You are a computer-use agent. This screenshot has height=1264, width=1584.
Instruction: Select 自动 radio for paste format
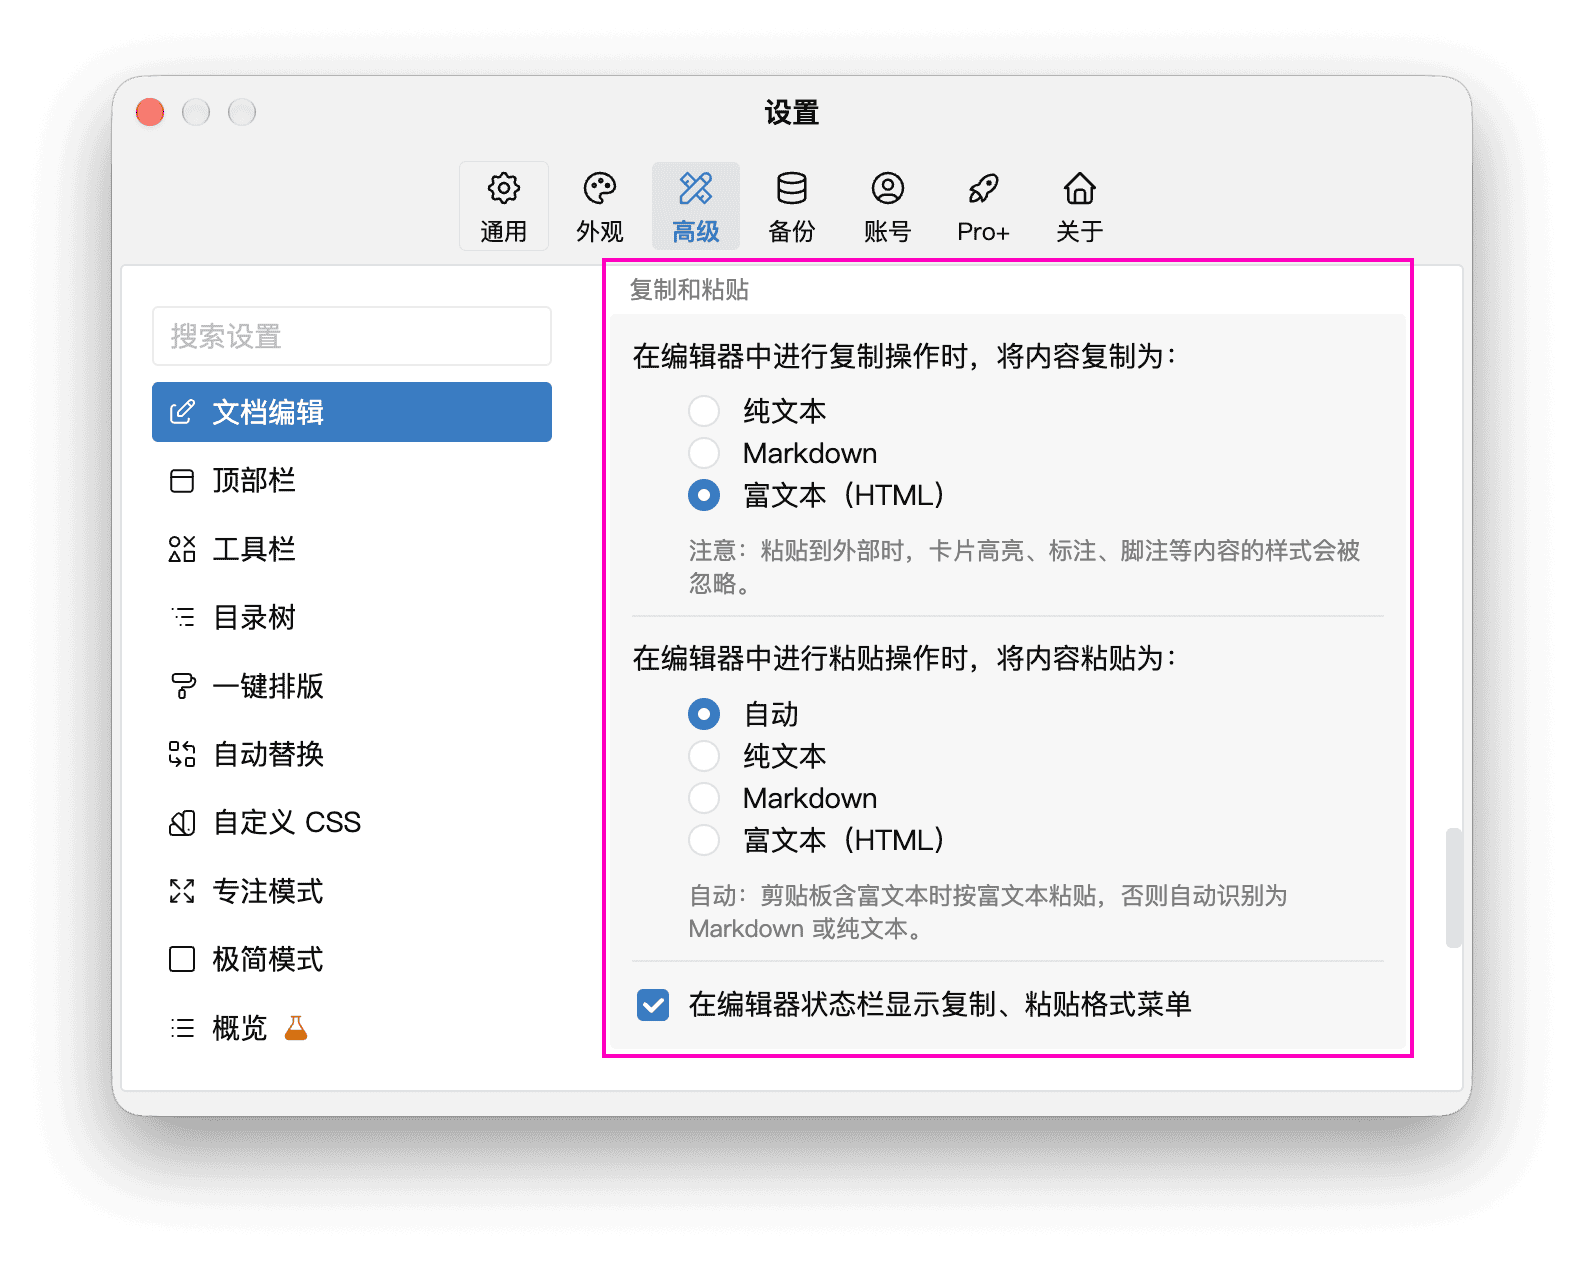704,714
